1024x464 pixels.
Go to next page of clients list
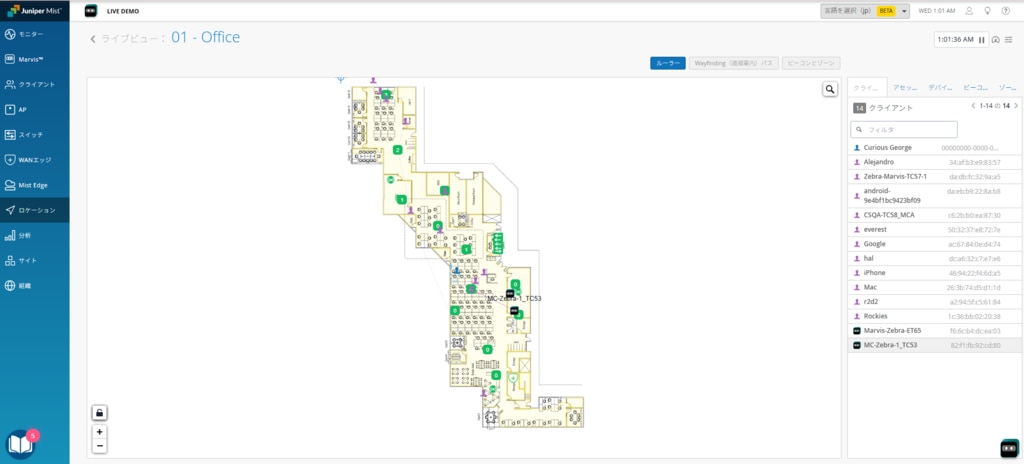tap(1016, 106)
